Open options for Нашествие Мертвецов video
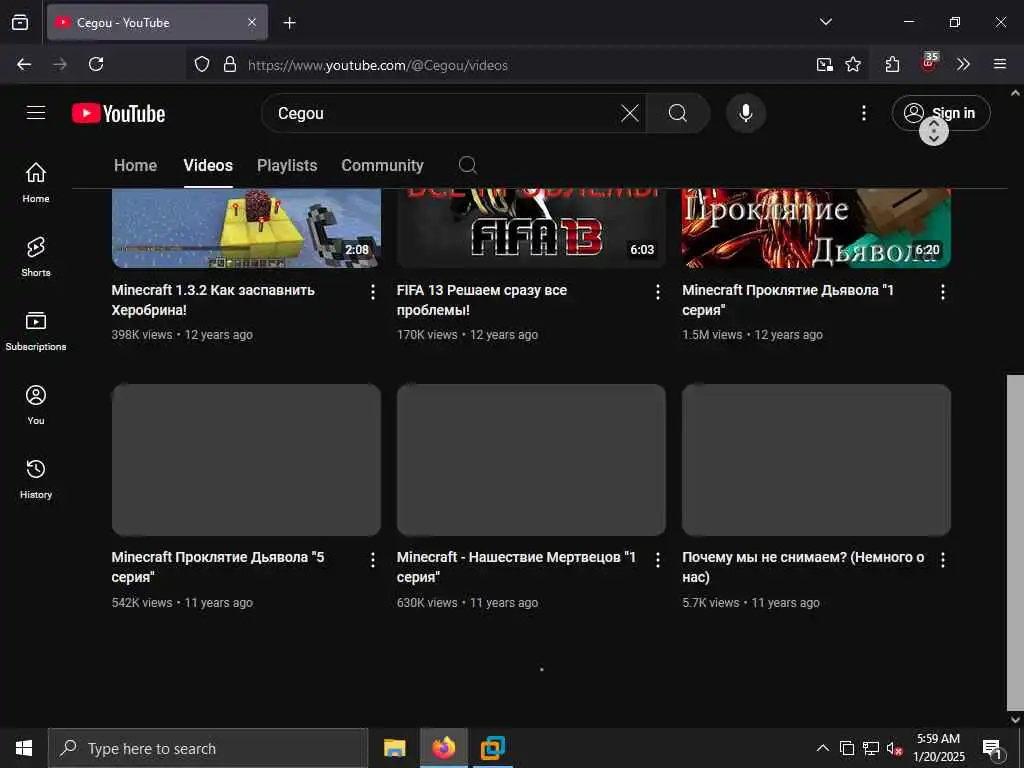Image resolution: width=1024 pixels, height=768 pixels. point(658,559)
